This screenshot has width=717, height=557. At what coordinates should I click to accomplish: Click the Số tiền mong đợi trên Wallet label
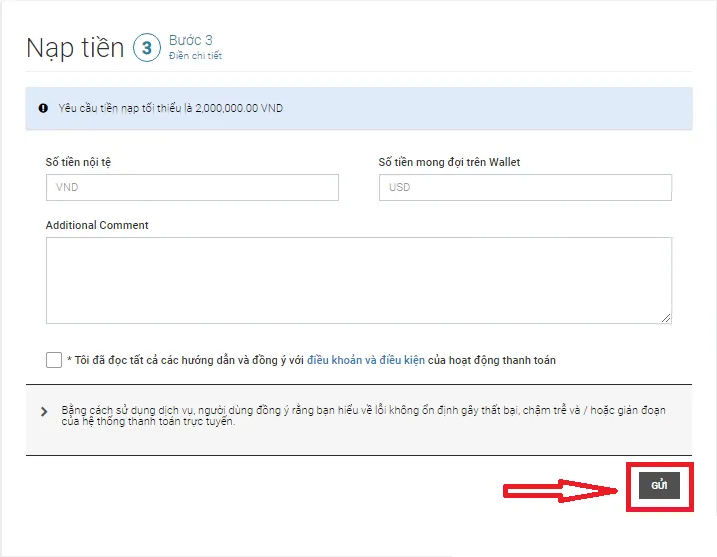tap(449, 162)
